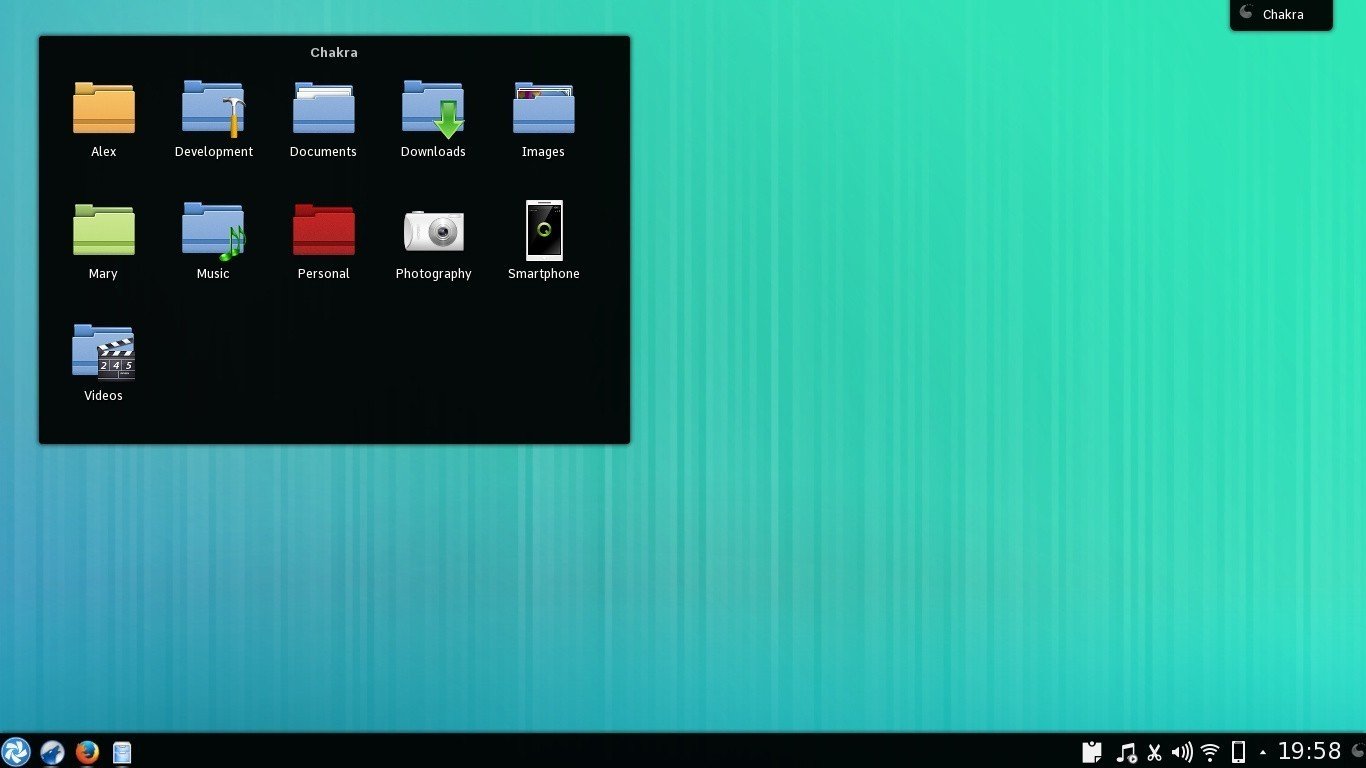The height and width of the screenshot is (768, 1366).
Task: Open the Klipper clipboard icon in the tray
Action: pyautogui.click(x=1091, y=751)
